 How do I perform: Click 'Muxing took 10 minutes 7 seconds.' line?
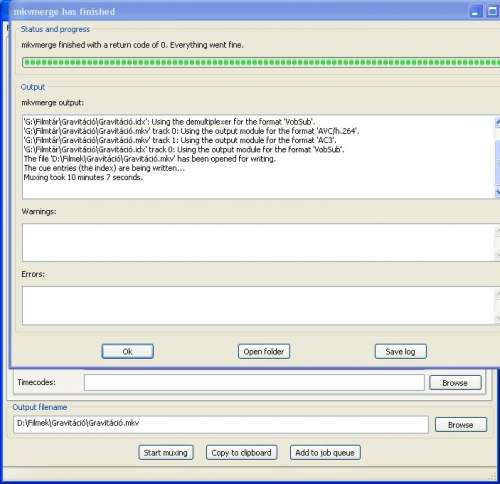pos(83,177)
